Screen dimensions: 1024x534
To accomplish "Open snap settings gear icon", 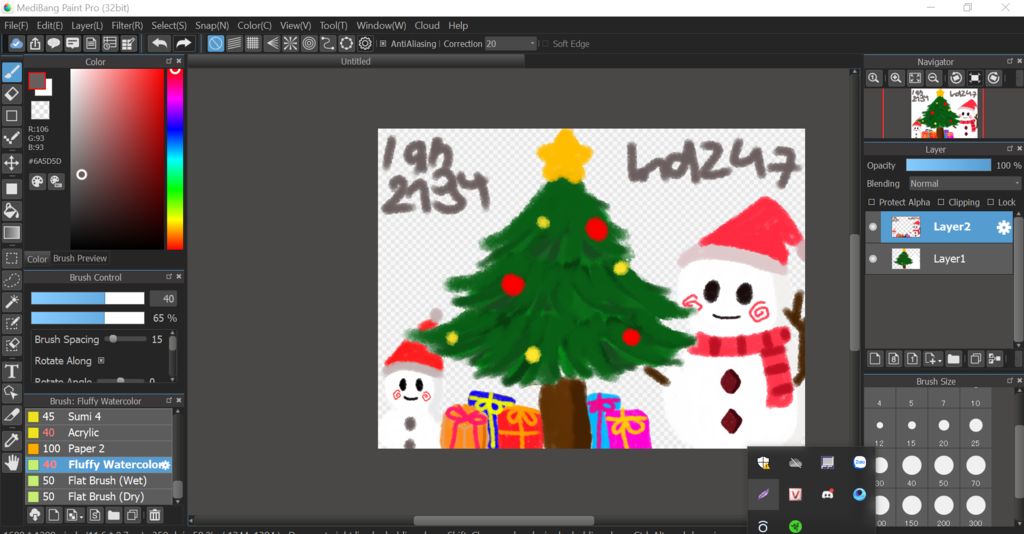I will (x=365, y=44).
